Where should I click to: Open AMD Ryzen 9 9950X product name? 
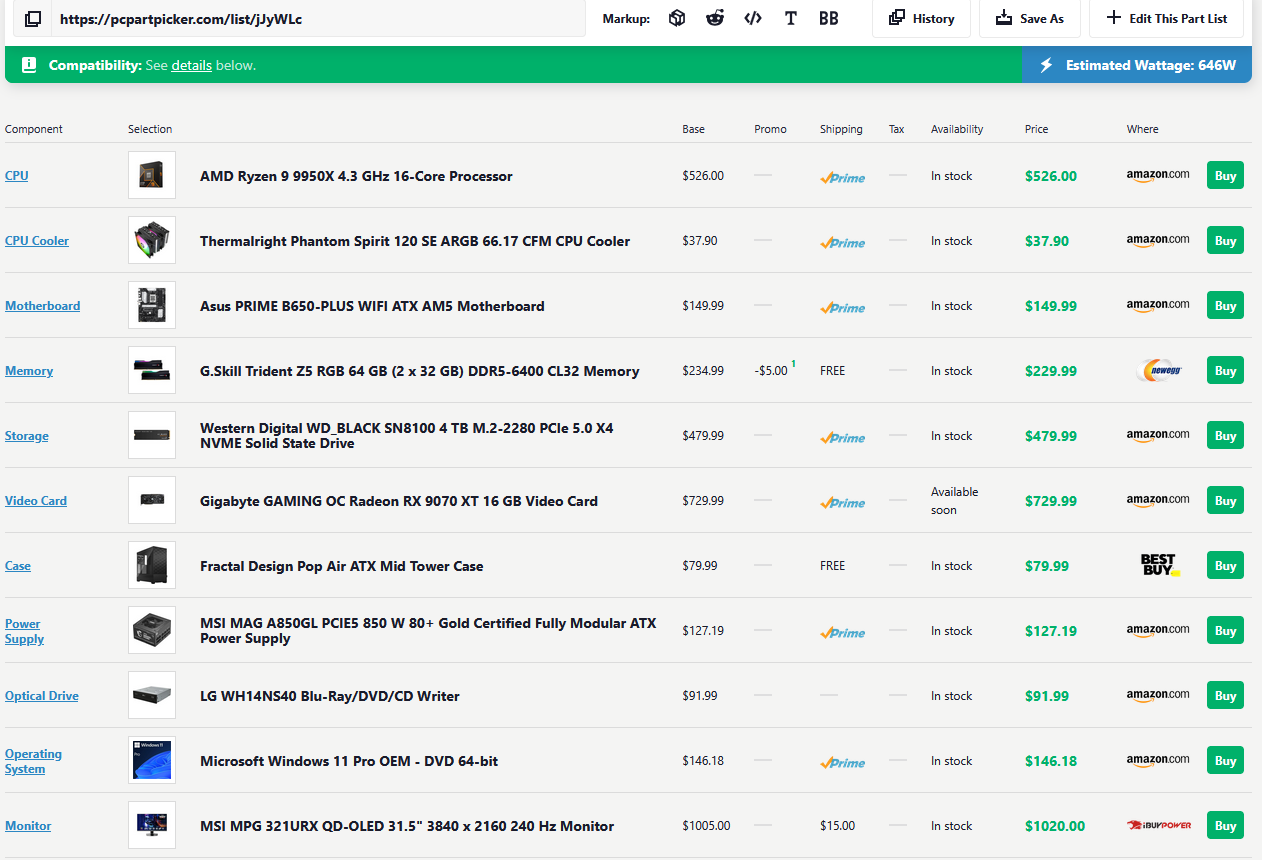point(356,176)
